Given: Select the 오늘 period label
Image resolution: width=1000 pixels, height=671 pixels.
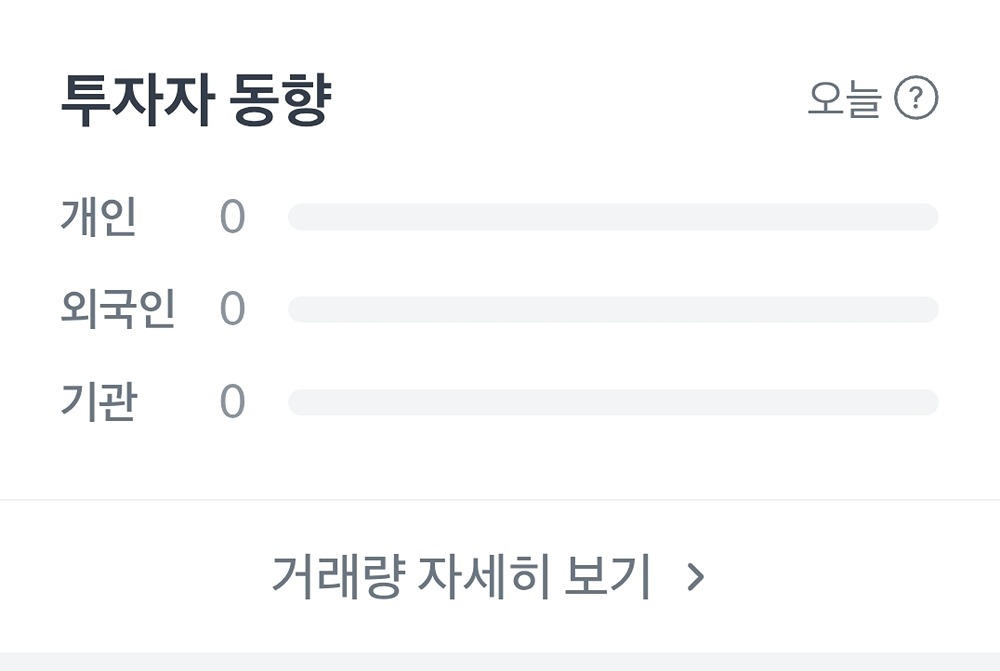Looking at the screenshot, I should click(843, 100).
